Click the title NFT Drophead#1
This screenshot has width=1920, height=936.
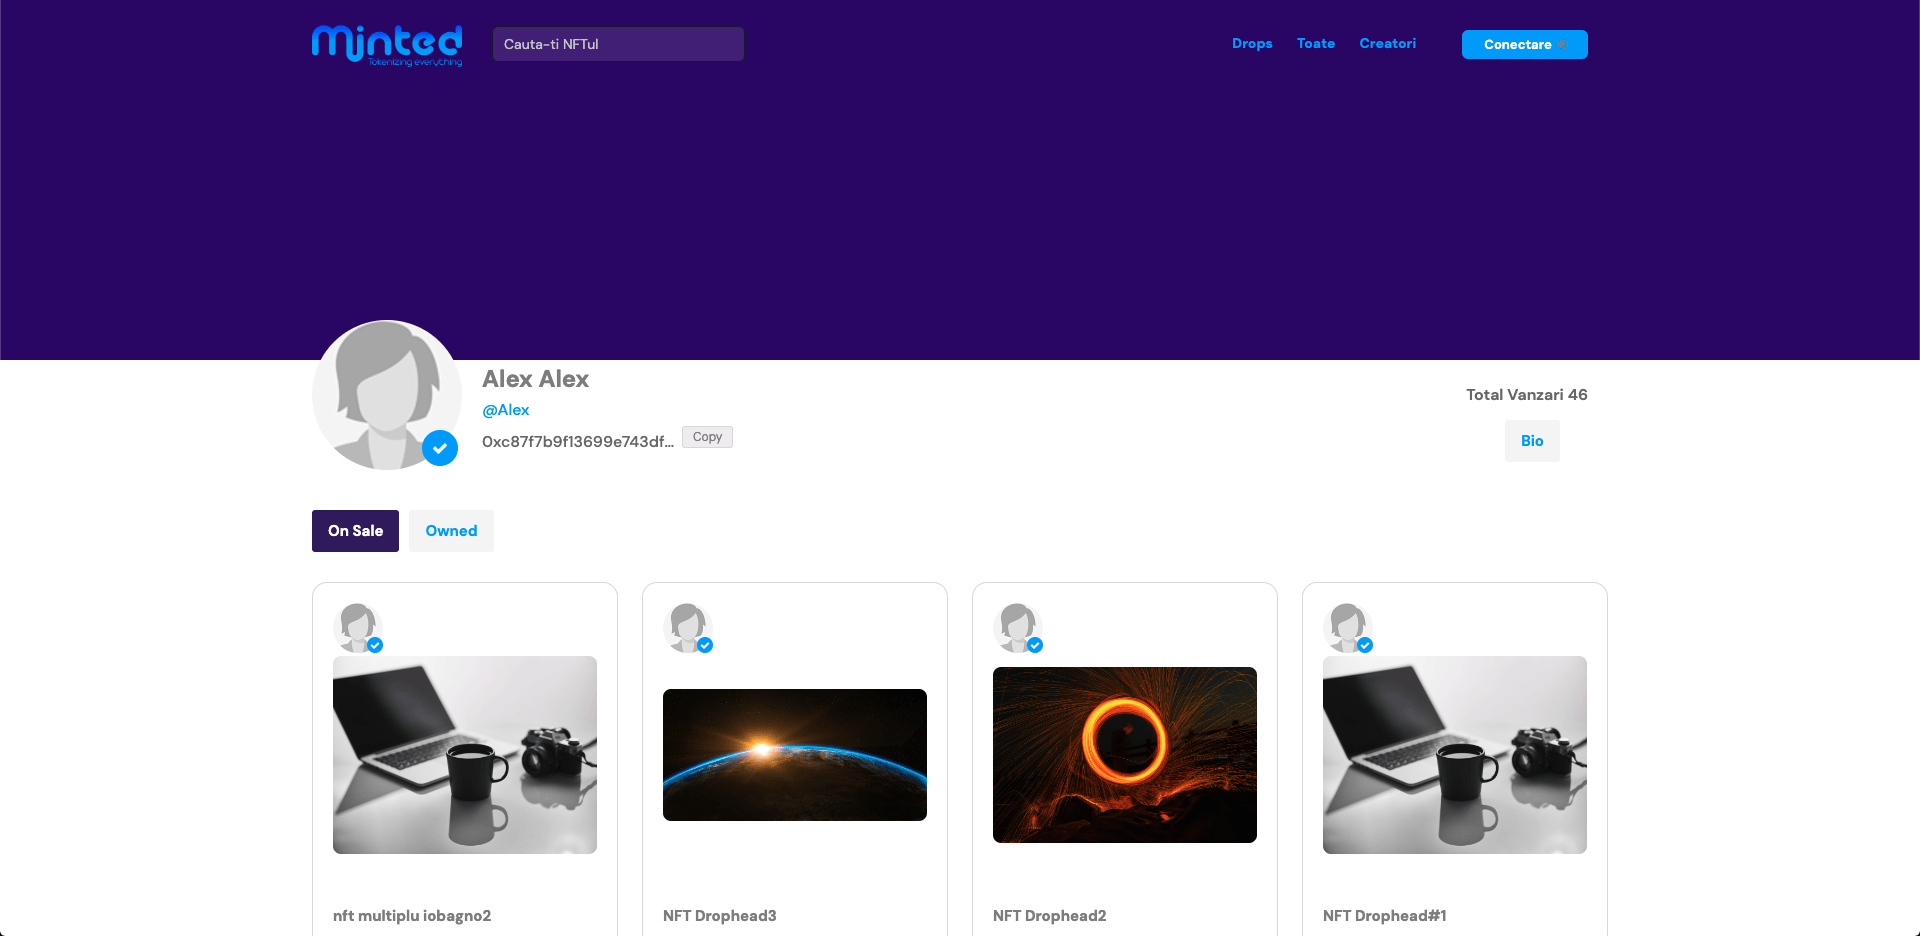[1385, 916]
